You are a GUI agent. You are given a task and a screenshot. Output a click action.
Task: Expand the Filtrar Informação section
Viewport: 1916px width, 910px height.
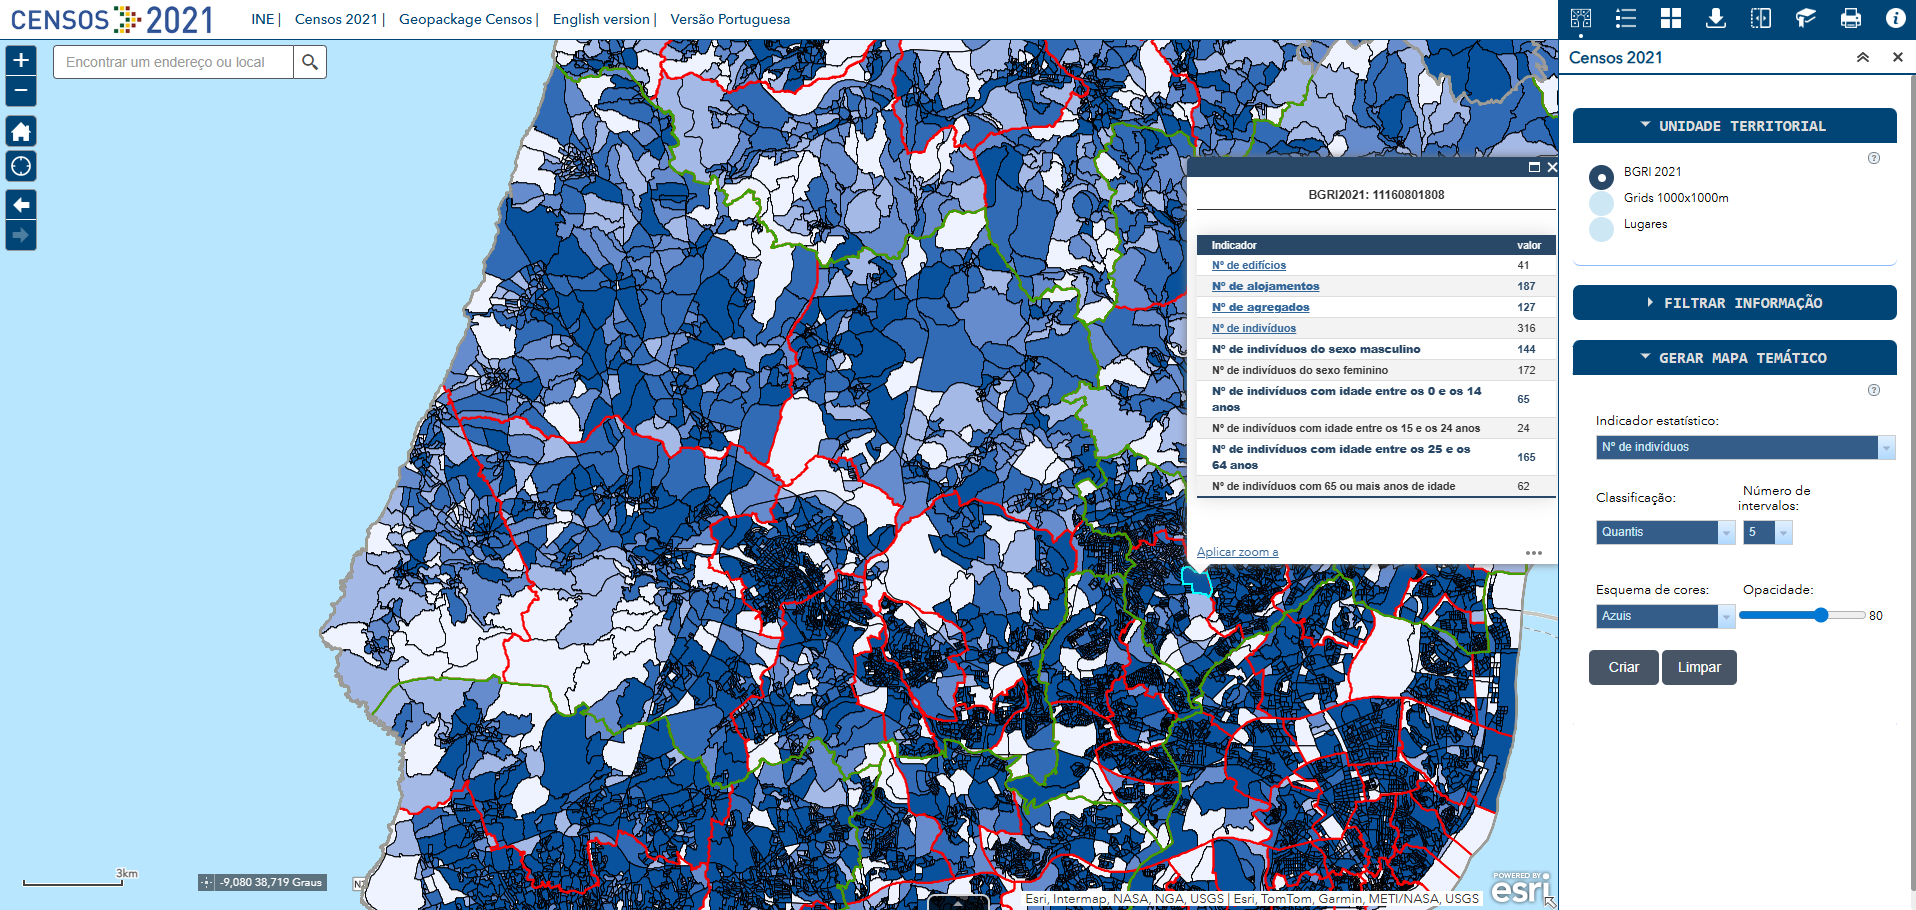[x=1734, y=303]
